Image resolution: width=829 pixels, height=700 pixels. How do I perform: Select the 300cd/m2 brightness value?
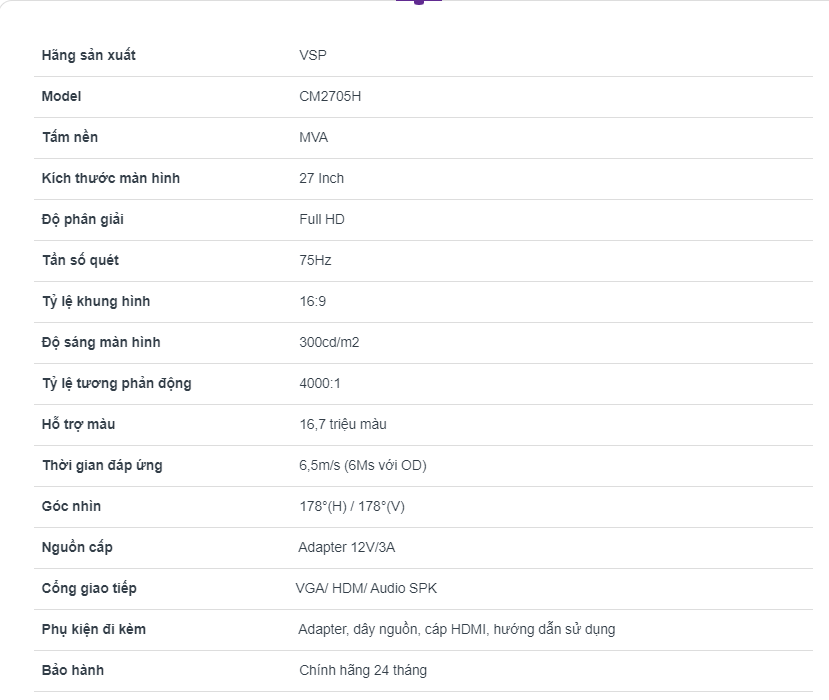(329, 342)
